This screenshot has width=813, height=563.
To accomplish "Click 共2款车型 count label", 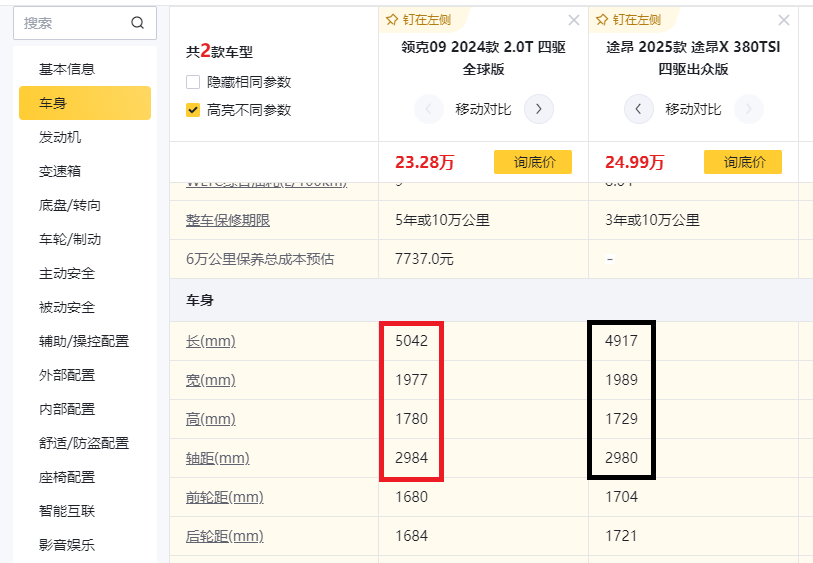I will [219, 51].
